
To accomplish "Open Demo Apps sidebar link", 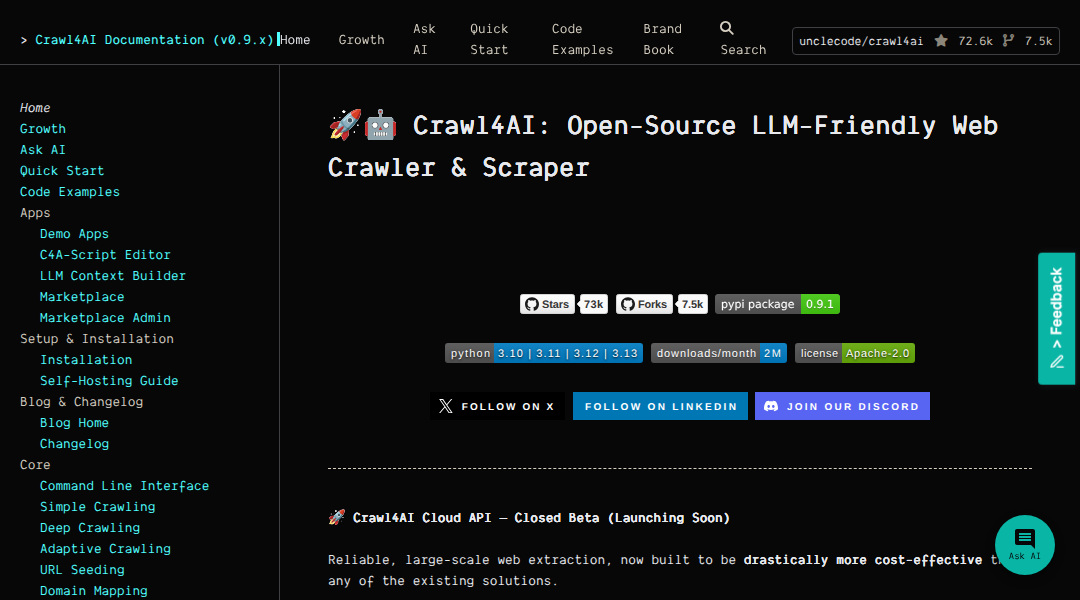I will [x=74, y=234].
